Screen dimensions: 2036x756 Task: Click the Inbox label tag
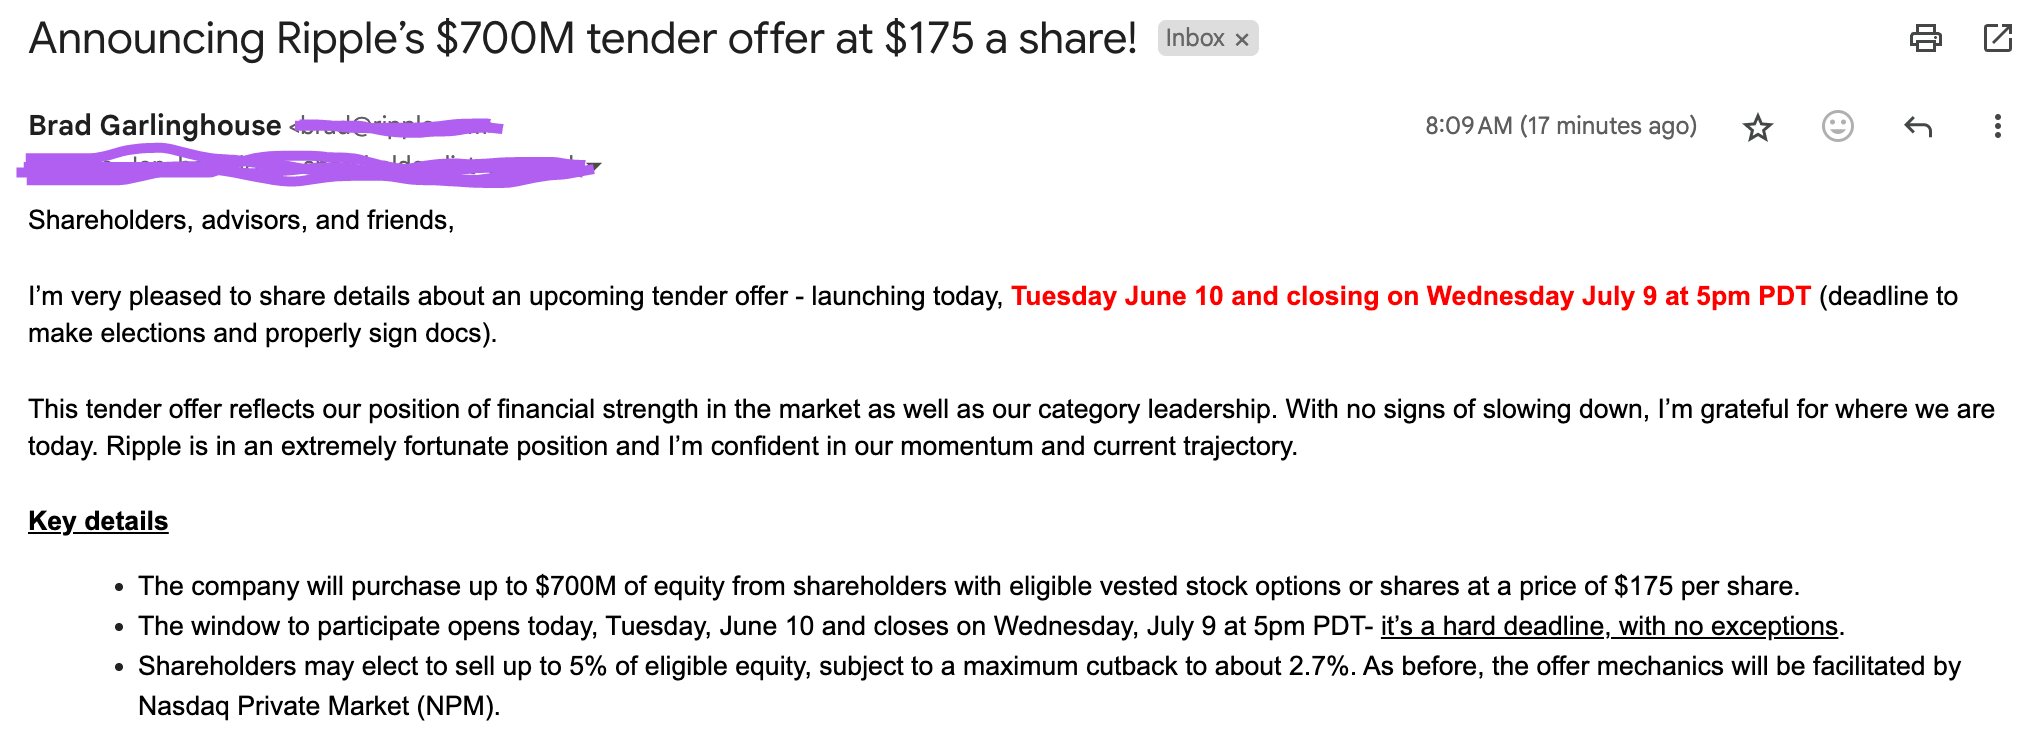pyautogui.click(x=1195, y=38)
